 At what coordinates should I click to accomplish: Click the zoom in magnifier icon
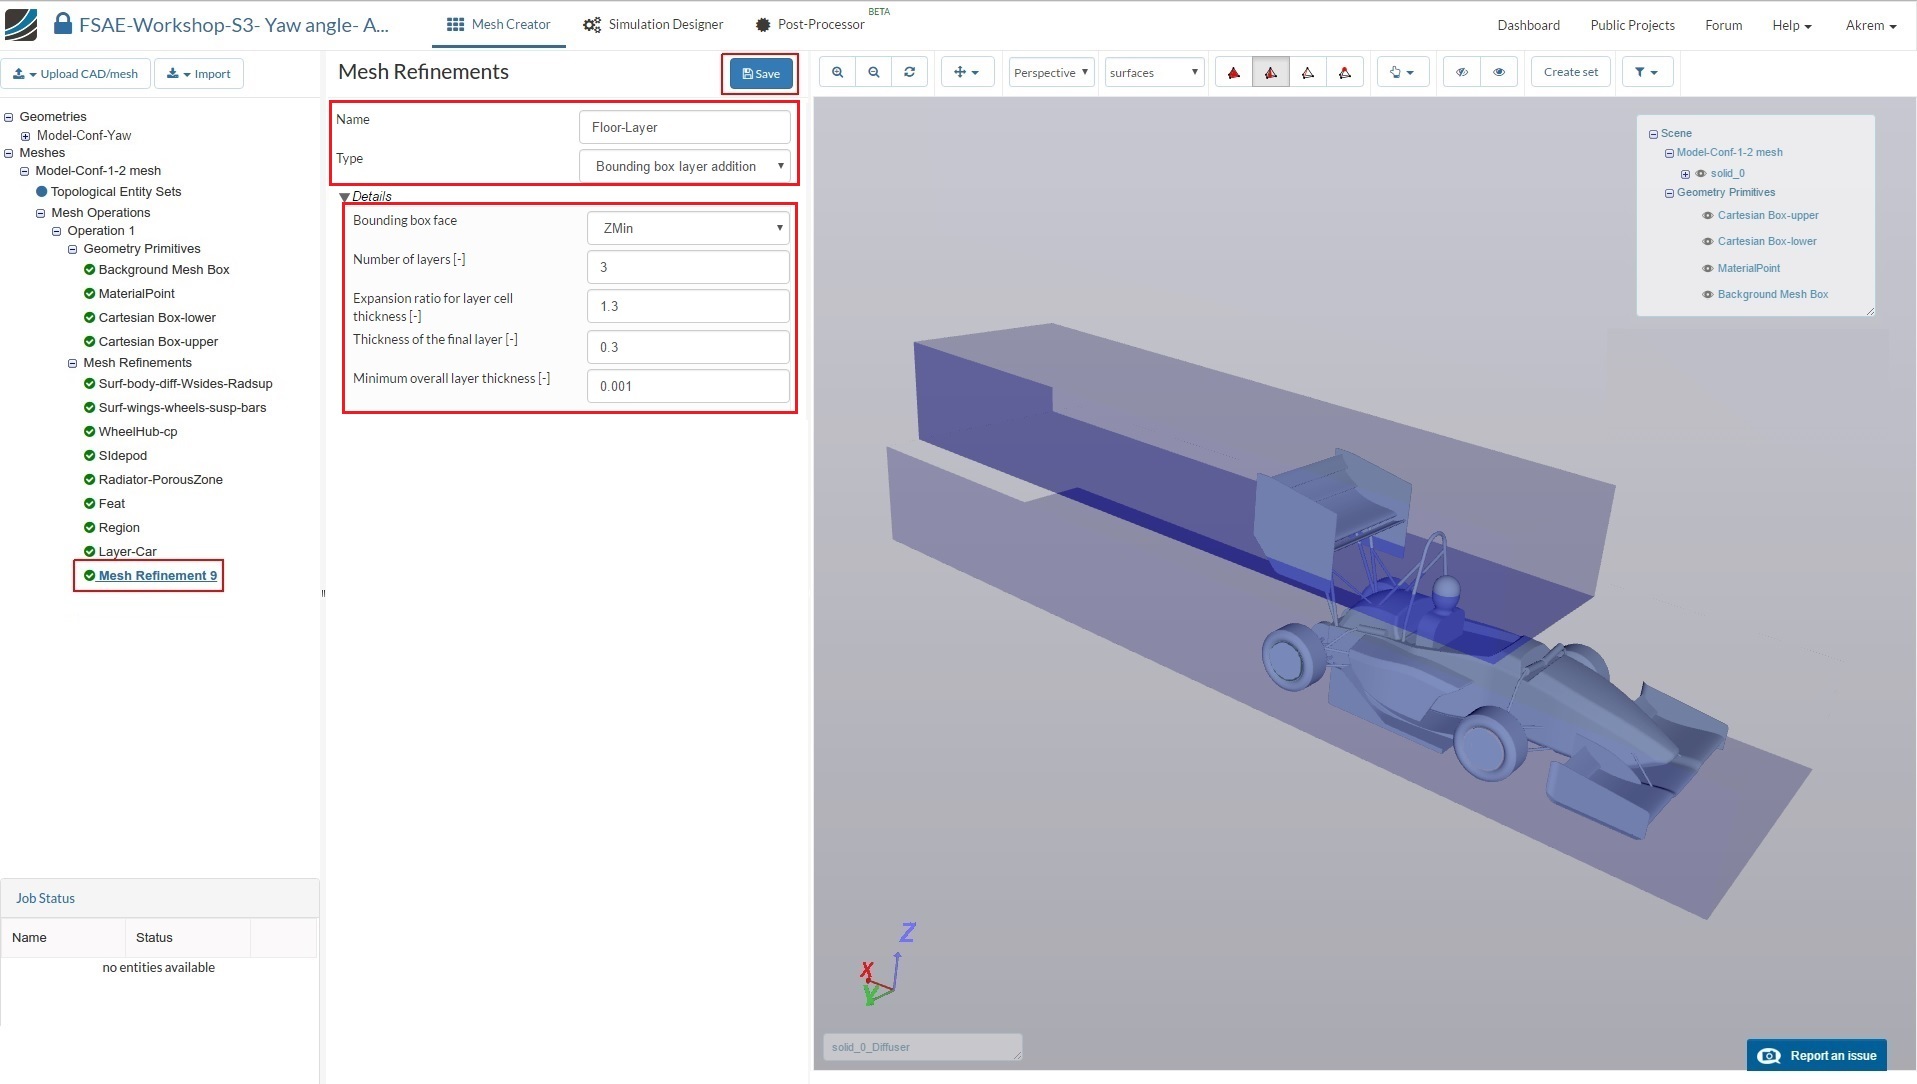click(837, 72)
